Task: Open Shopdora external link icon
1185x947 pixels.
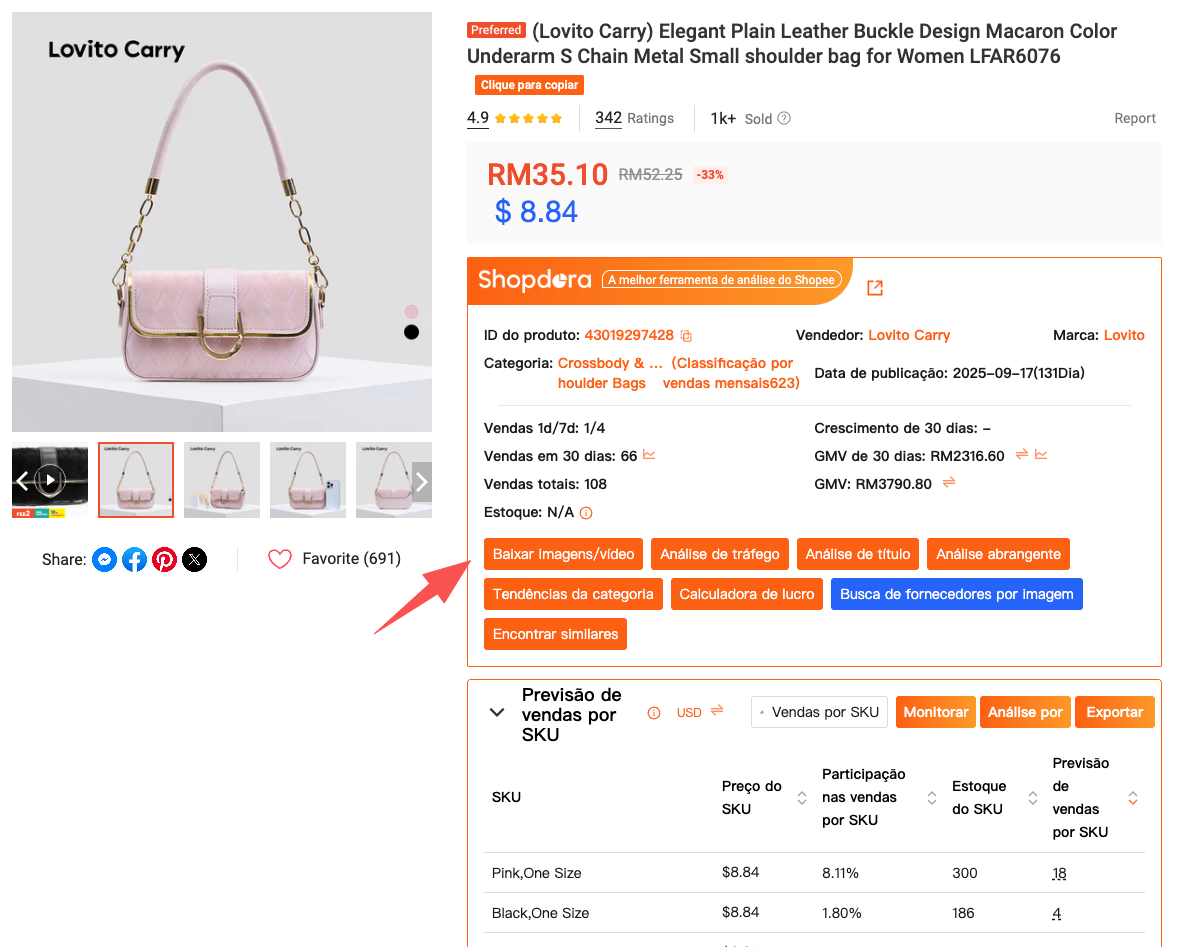Action: 875,288
